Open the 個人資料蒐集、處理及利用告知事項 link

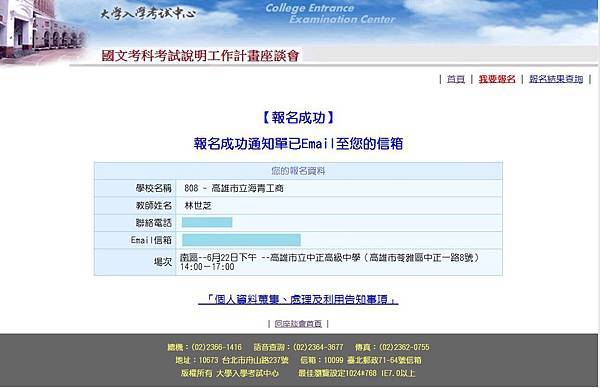point(298,299)
